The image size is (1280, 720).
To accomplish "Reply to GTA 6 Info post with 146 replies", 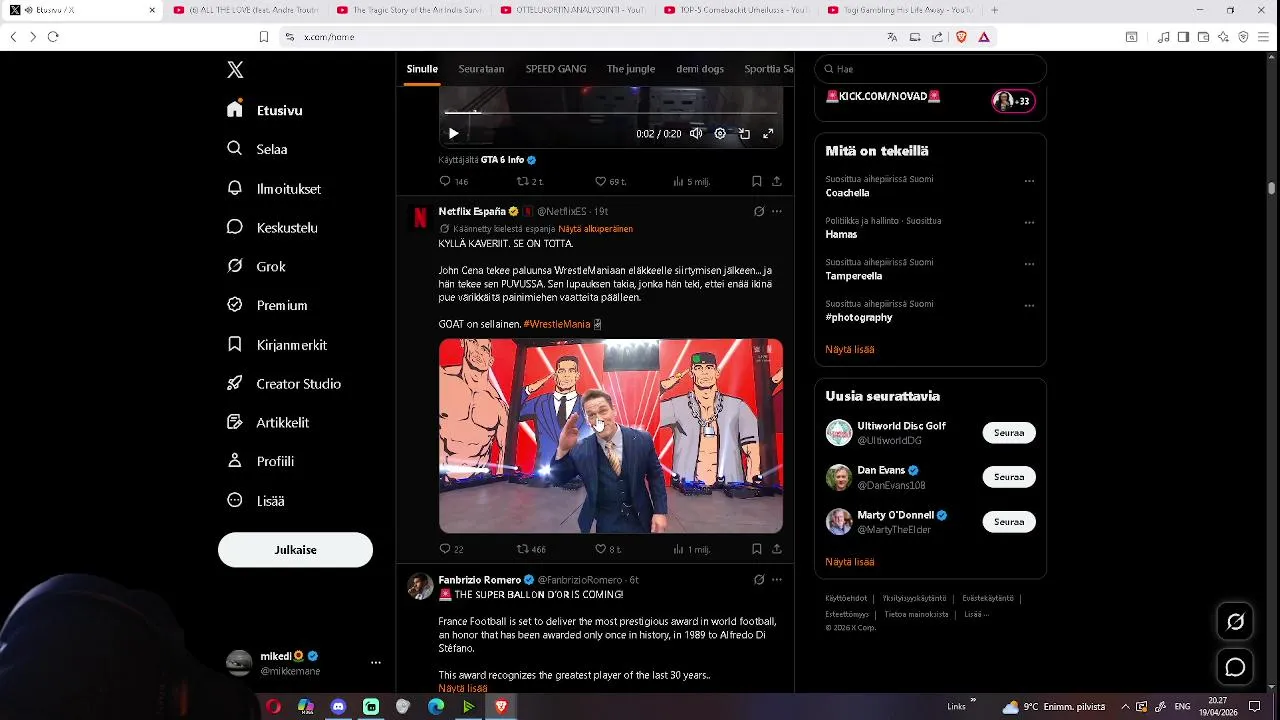I will pos(453,181).
